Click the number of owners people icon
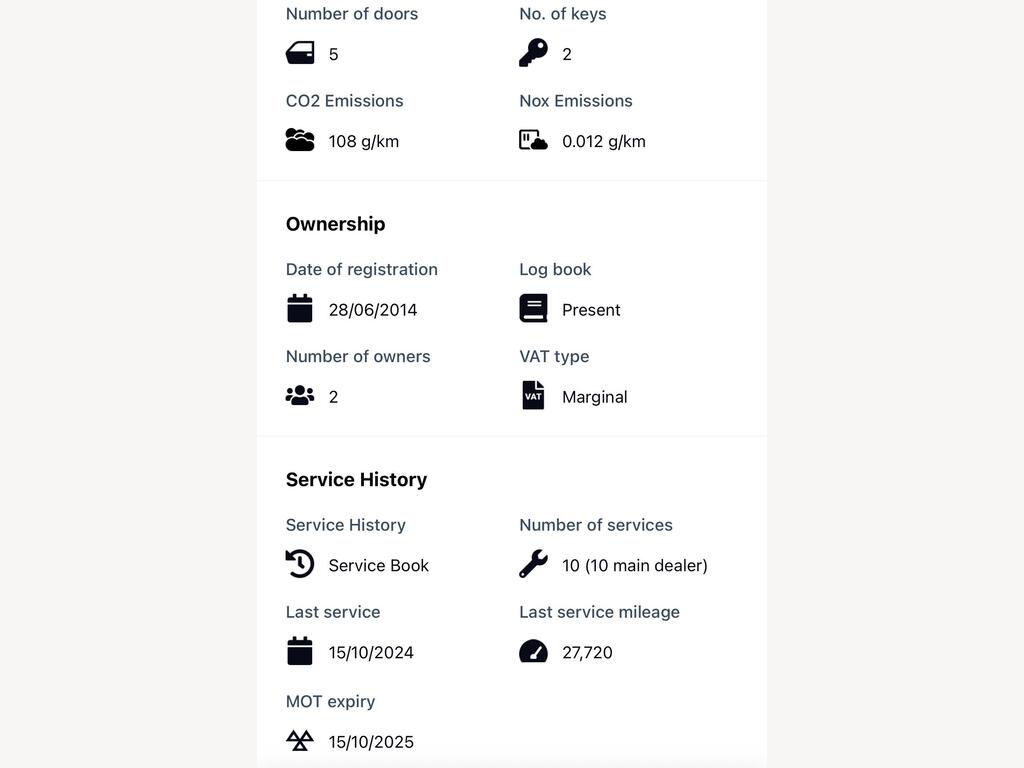This screenshot has height=768, width=1024. click(x=300, y=395)
